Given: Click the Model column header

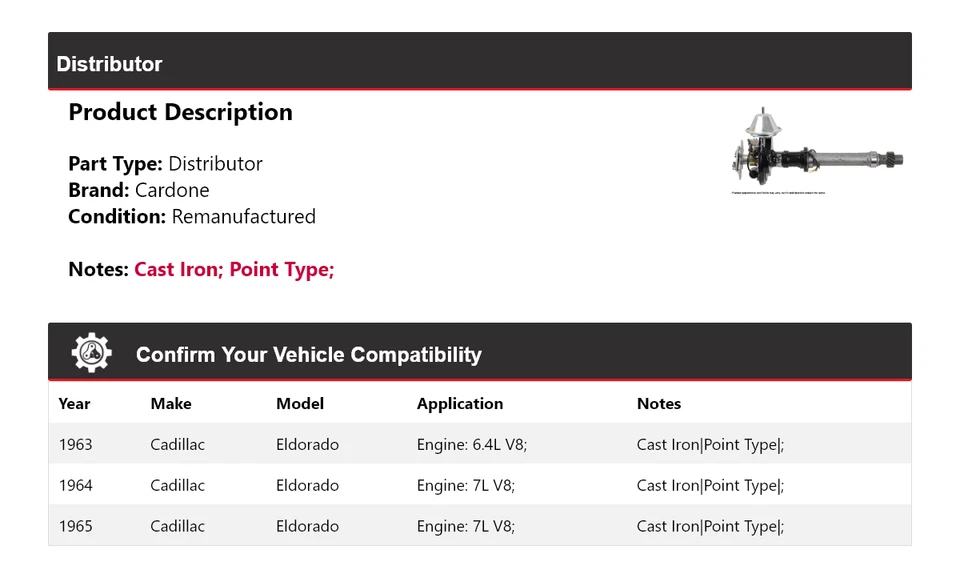Looking at the screenshot, I should tap(300, 403).
